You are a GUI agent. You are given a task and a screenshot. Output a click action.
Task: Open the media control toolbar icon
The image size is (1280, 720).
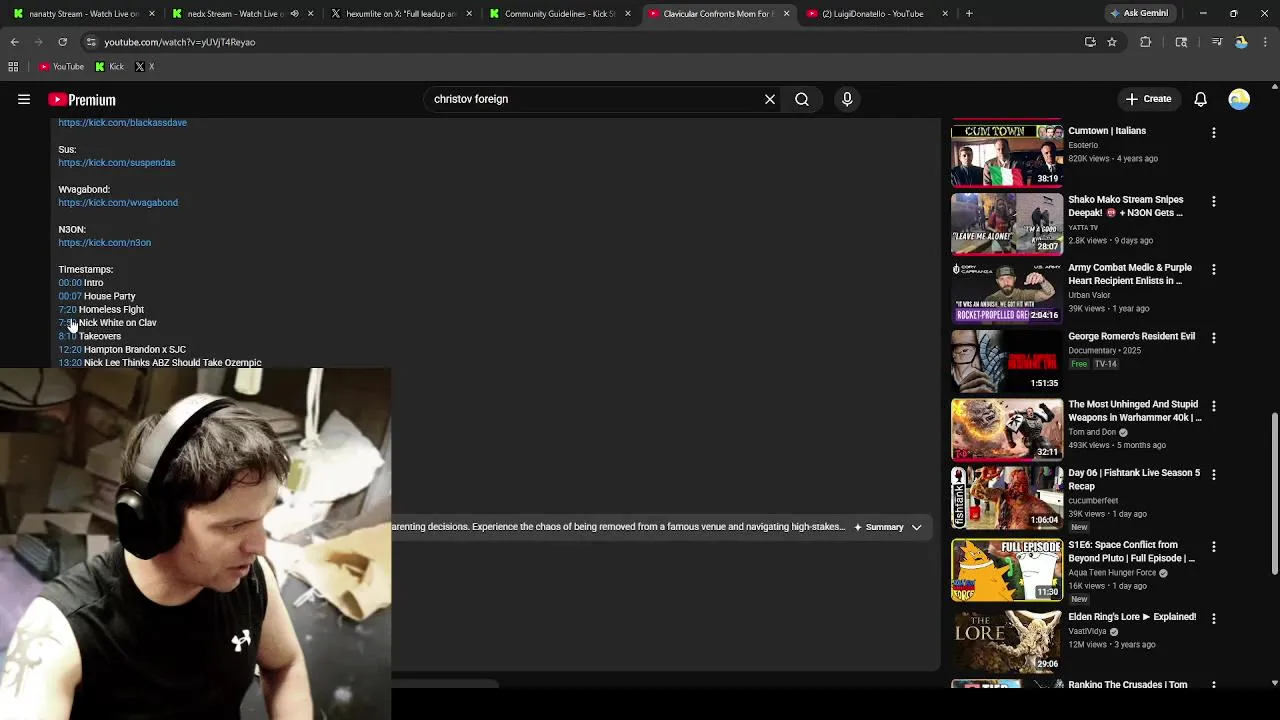pos(1217,42)
